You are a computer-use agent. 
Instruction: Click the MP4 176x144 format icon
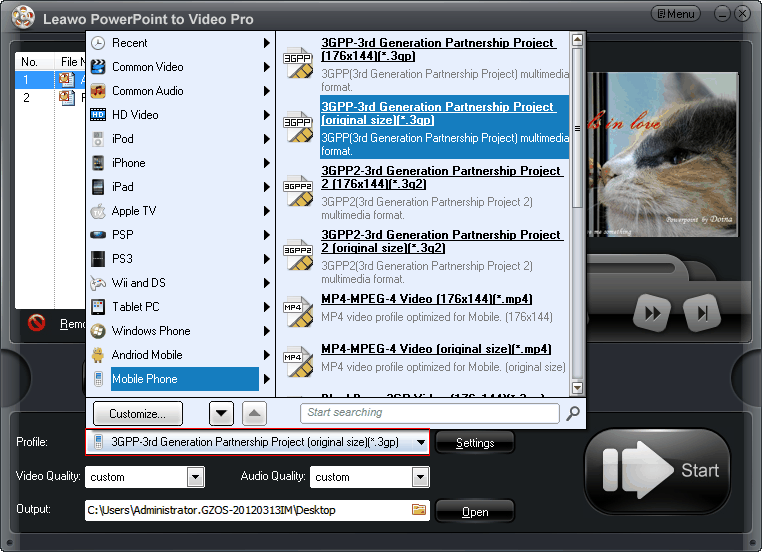coord(298,312)
